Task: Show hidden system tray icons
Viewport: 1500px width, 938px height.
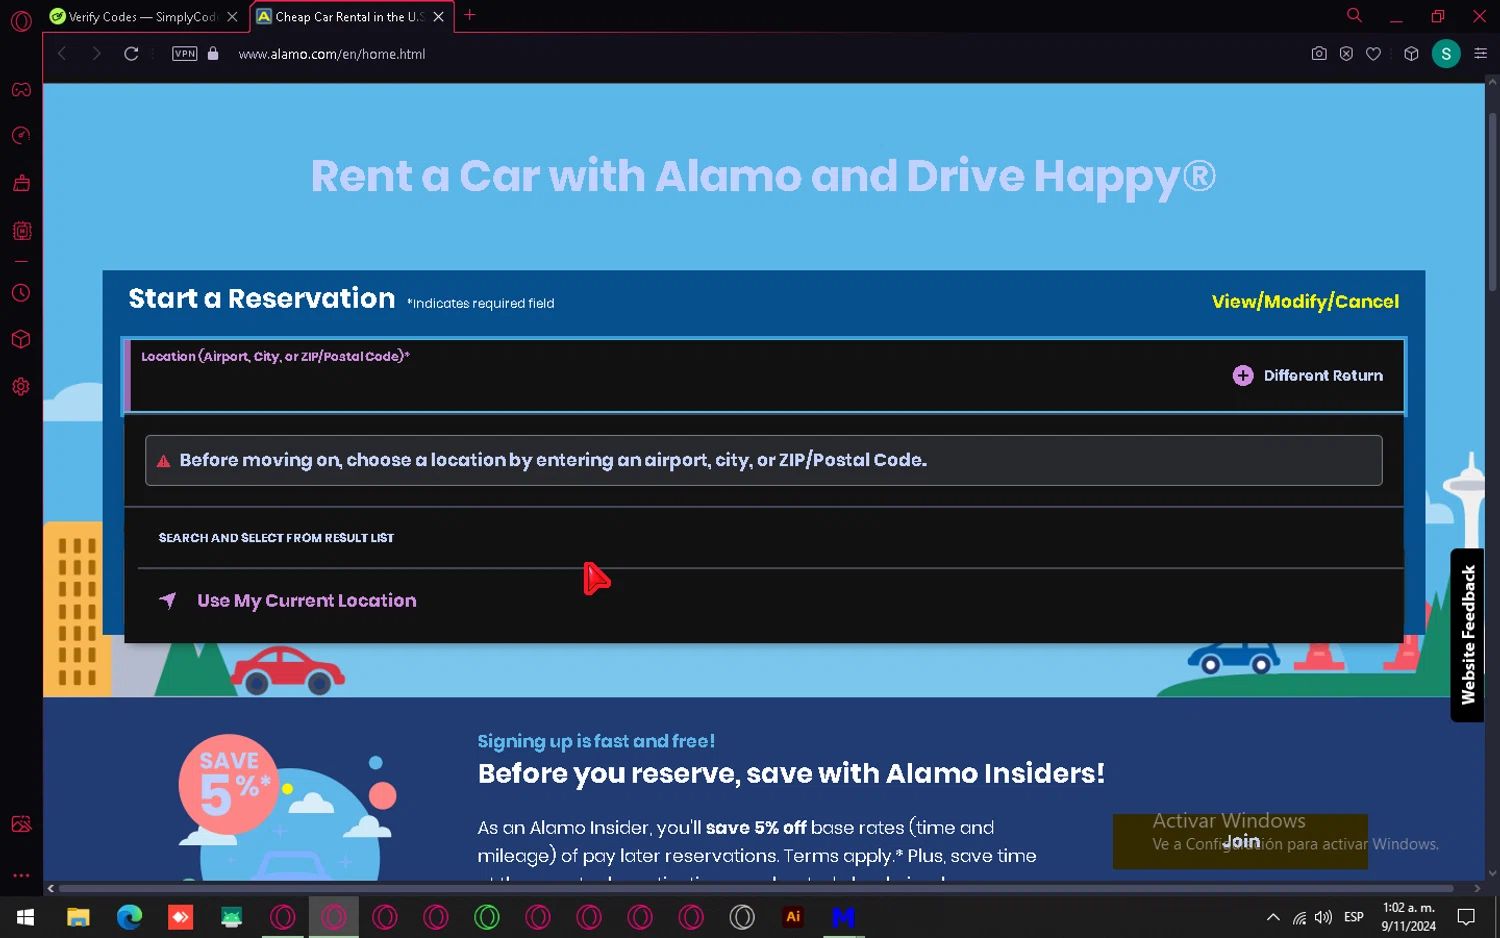Action: coord(1273,917)
